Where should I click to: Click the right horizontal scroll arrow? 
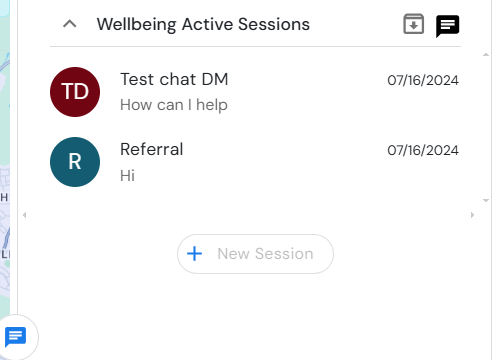[472, 215]
